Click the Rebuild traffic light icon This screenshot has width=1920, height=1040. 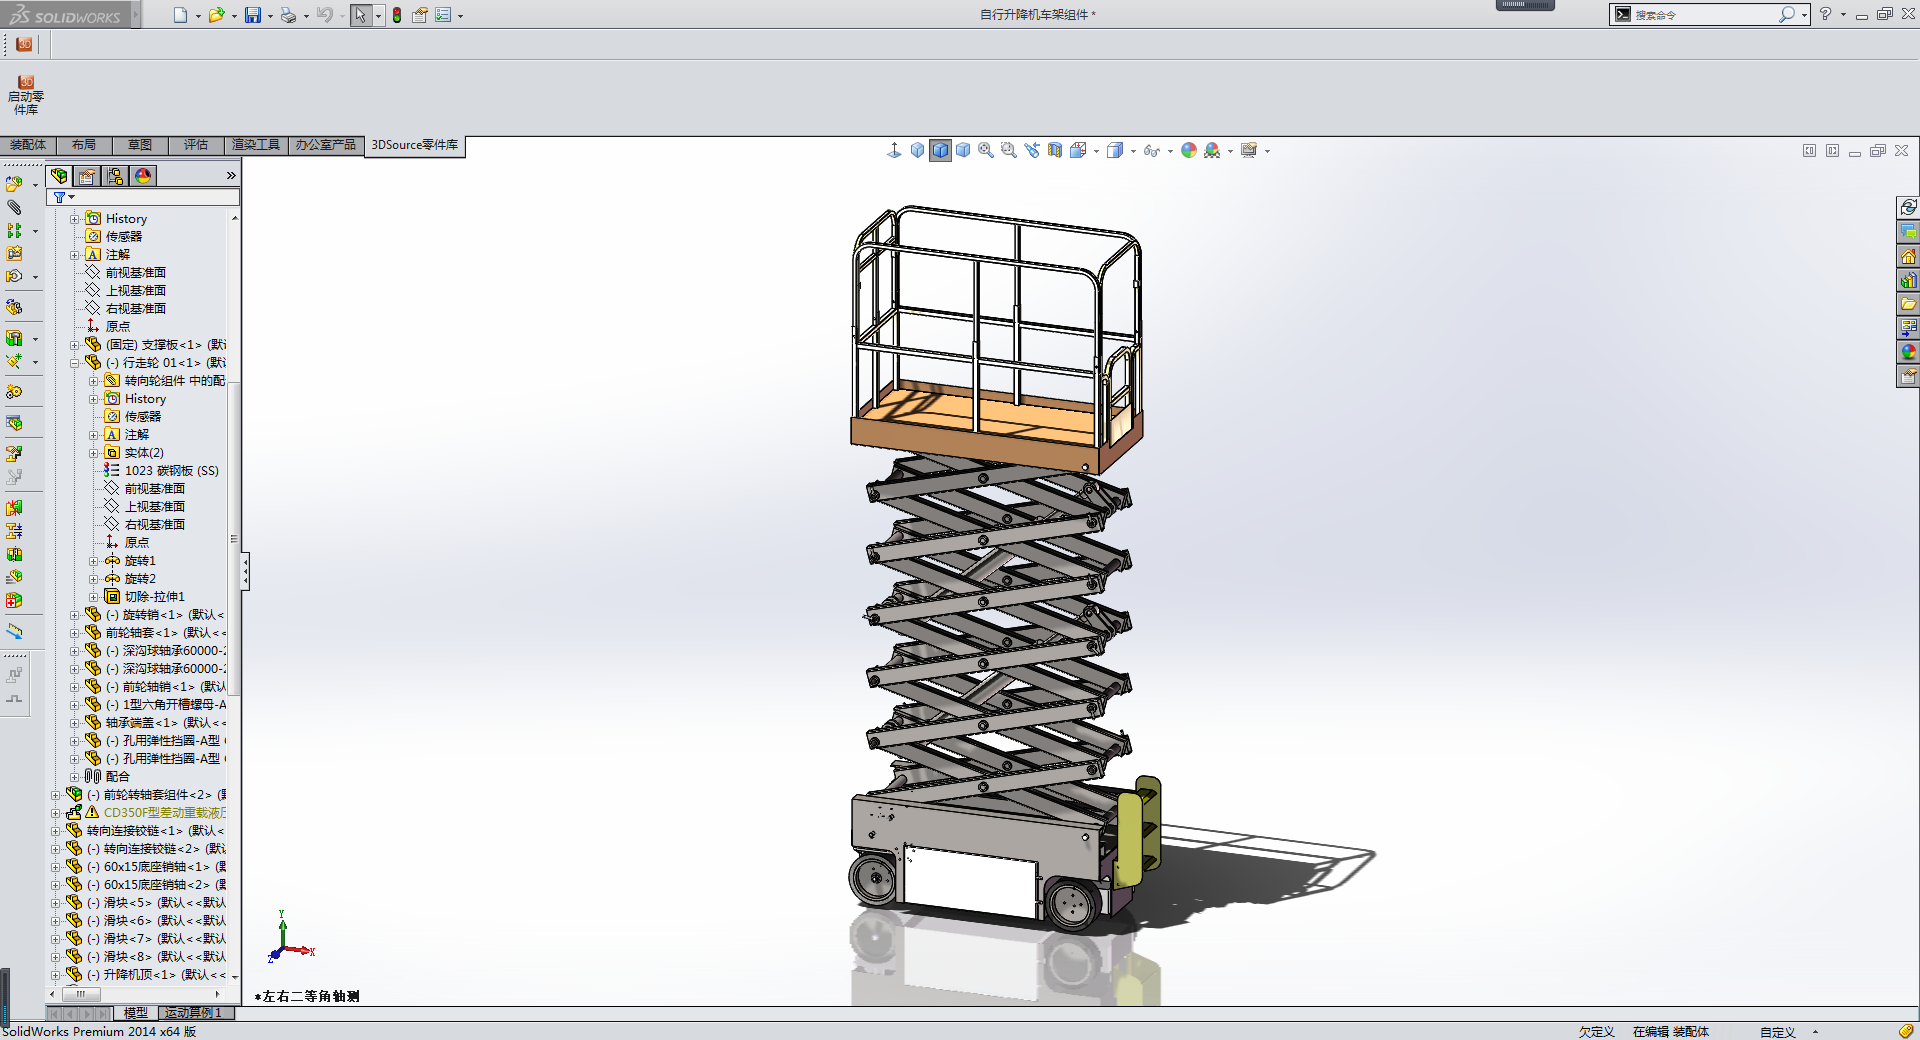[x=397, y=15]
